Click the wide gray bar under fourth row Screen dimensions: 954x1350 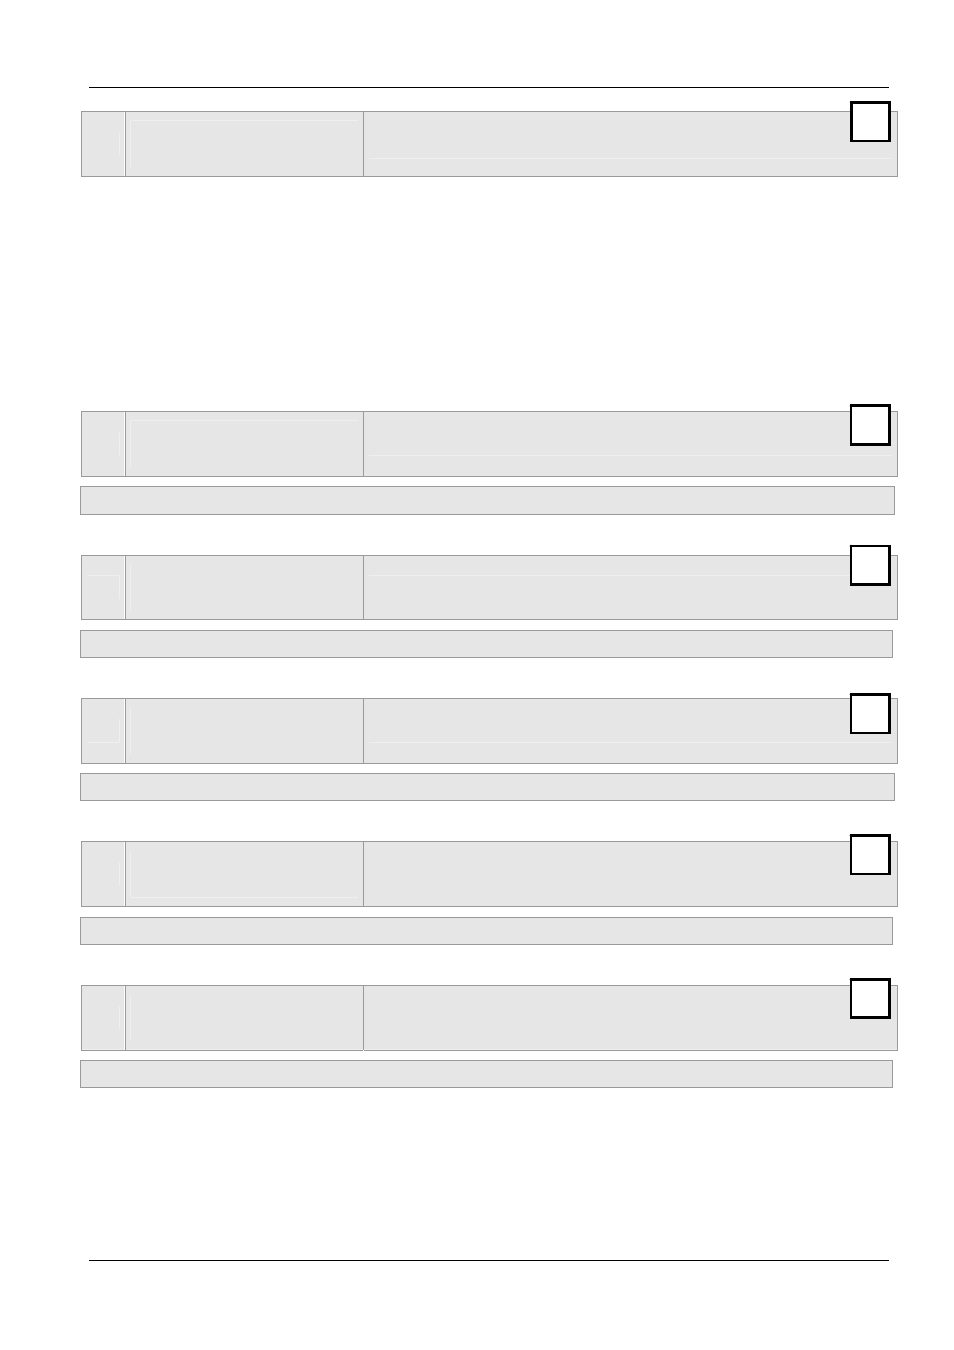487,787
